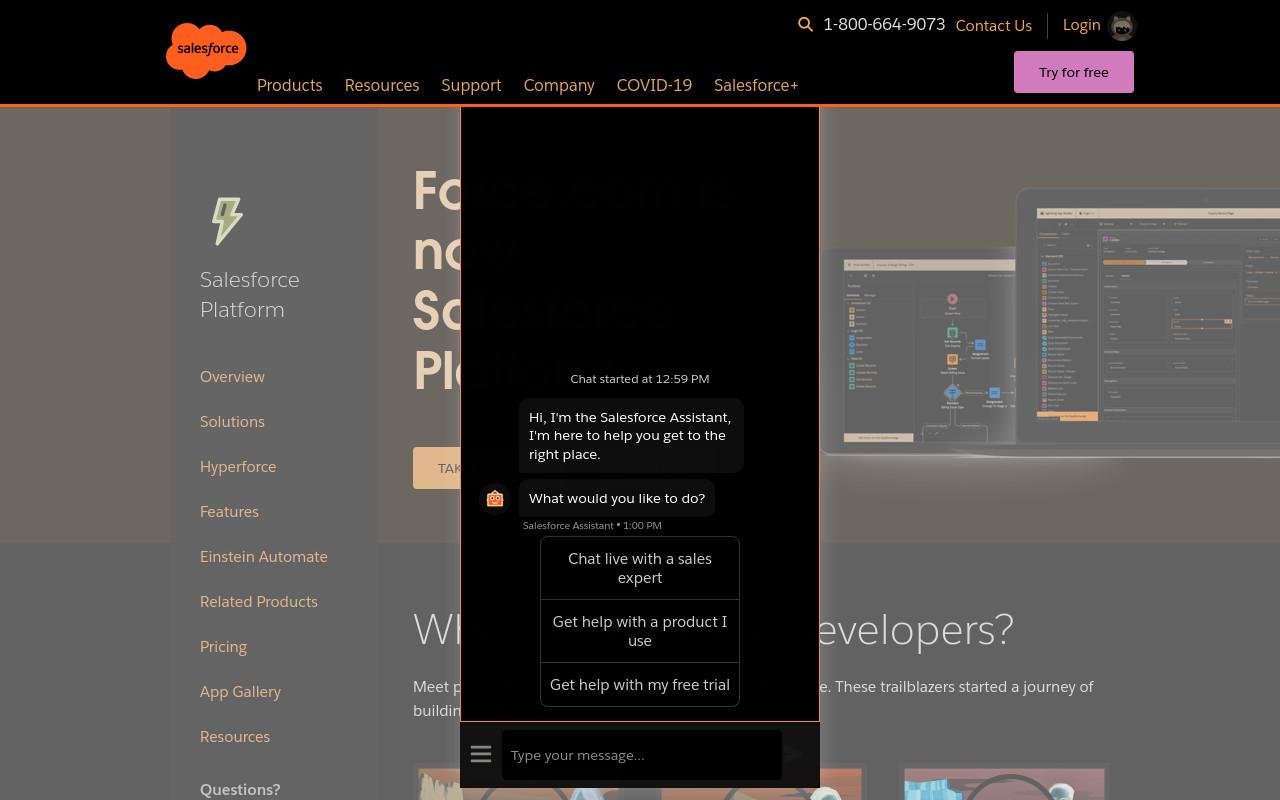Click the Login link

click(x=1081, y=25)
